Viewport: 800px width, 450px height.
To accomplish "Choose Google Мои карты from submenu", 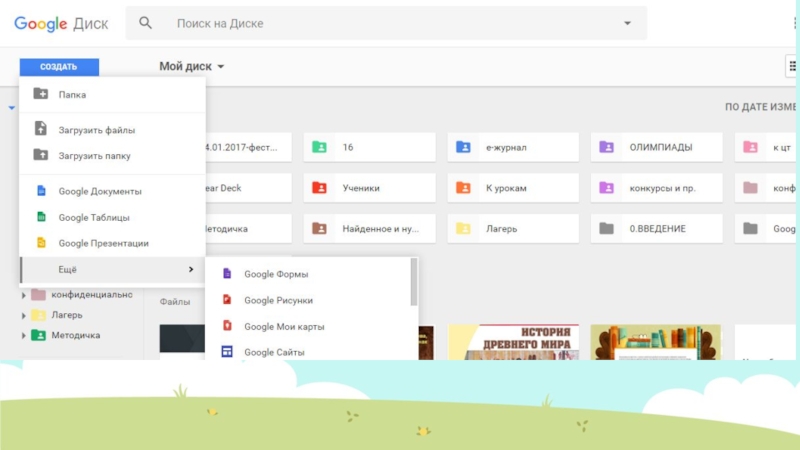I will tap(308, 327).
